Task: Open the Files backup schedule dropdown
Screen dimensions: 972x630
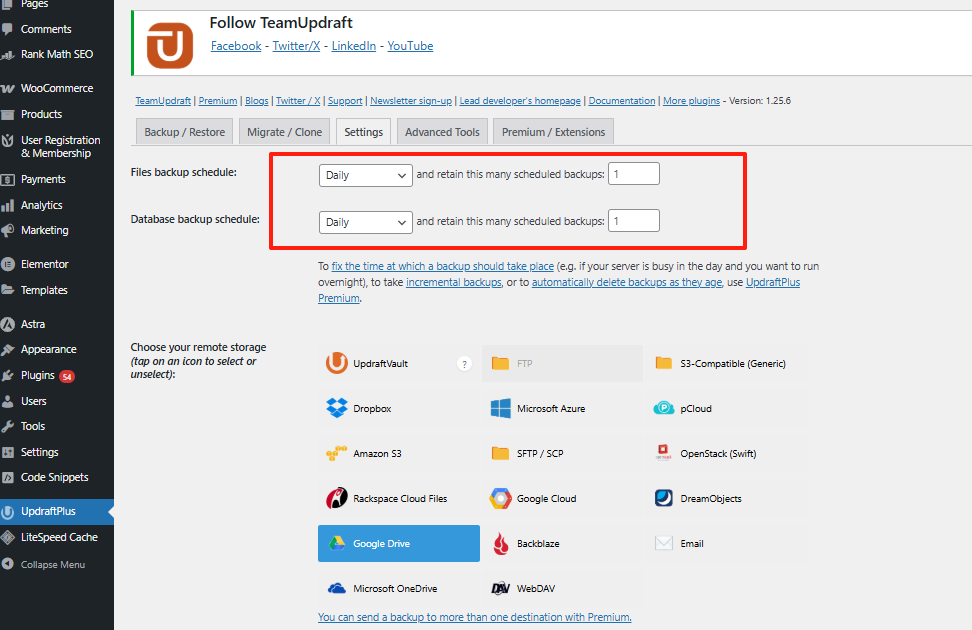Action: click(365, 175)
